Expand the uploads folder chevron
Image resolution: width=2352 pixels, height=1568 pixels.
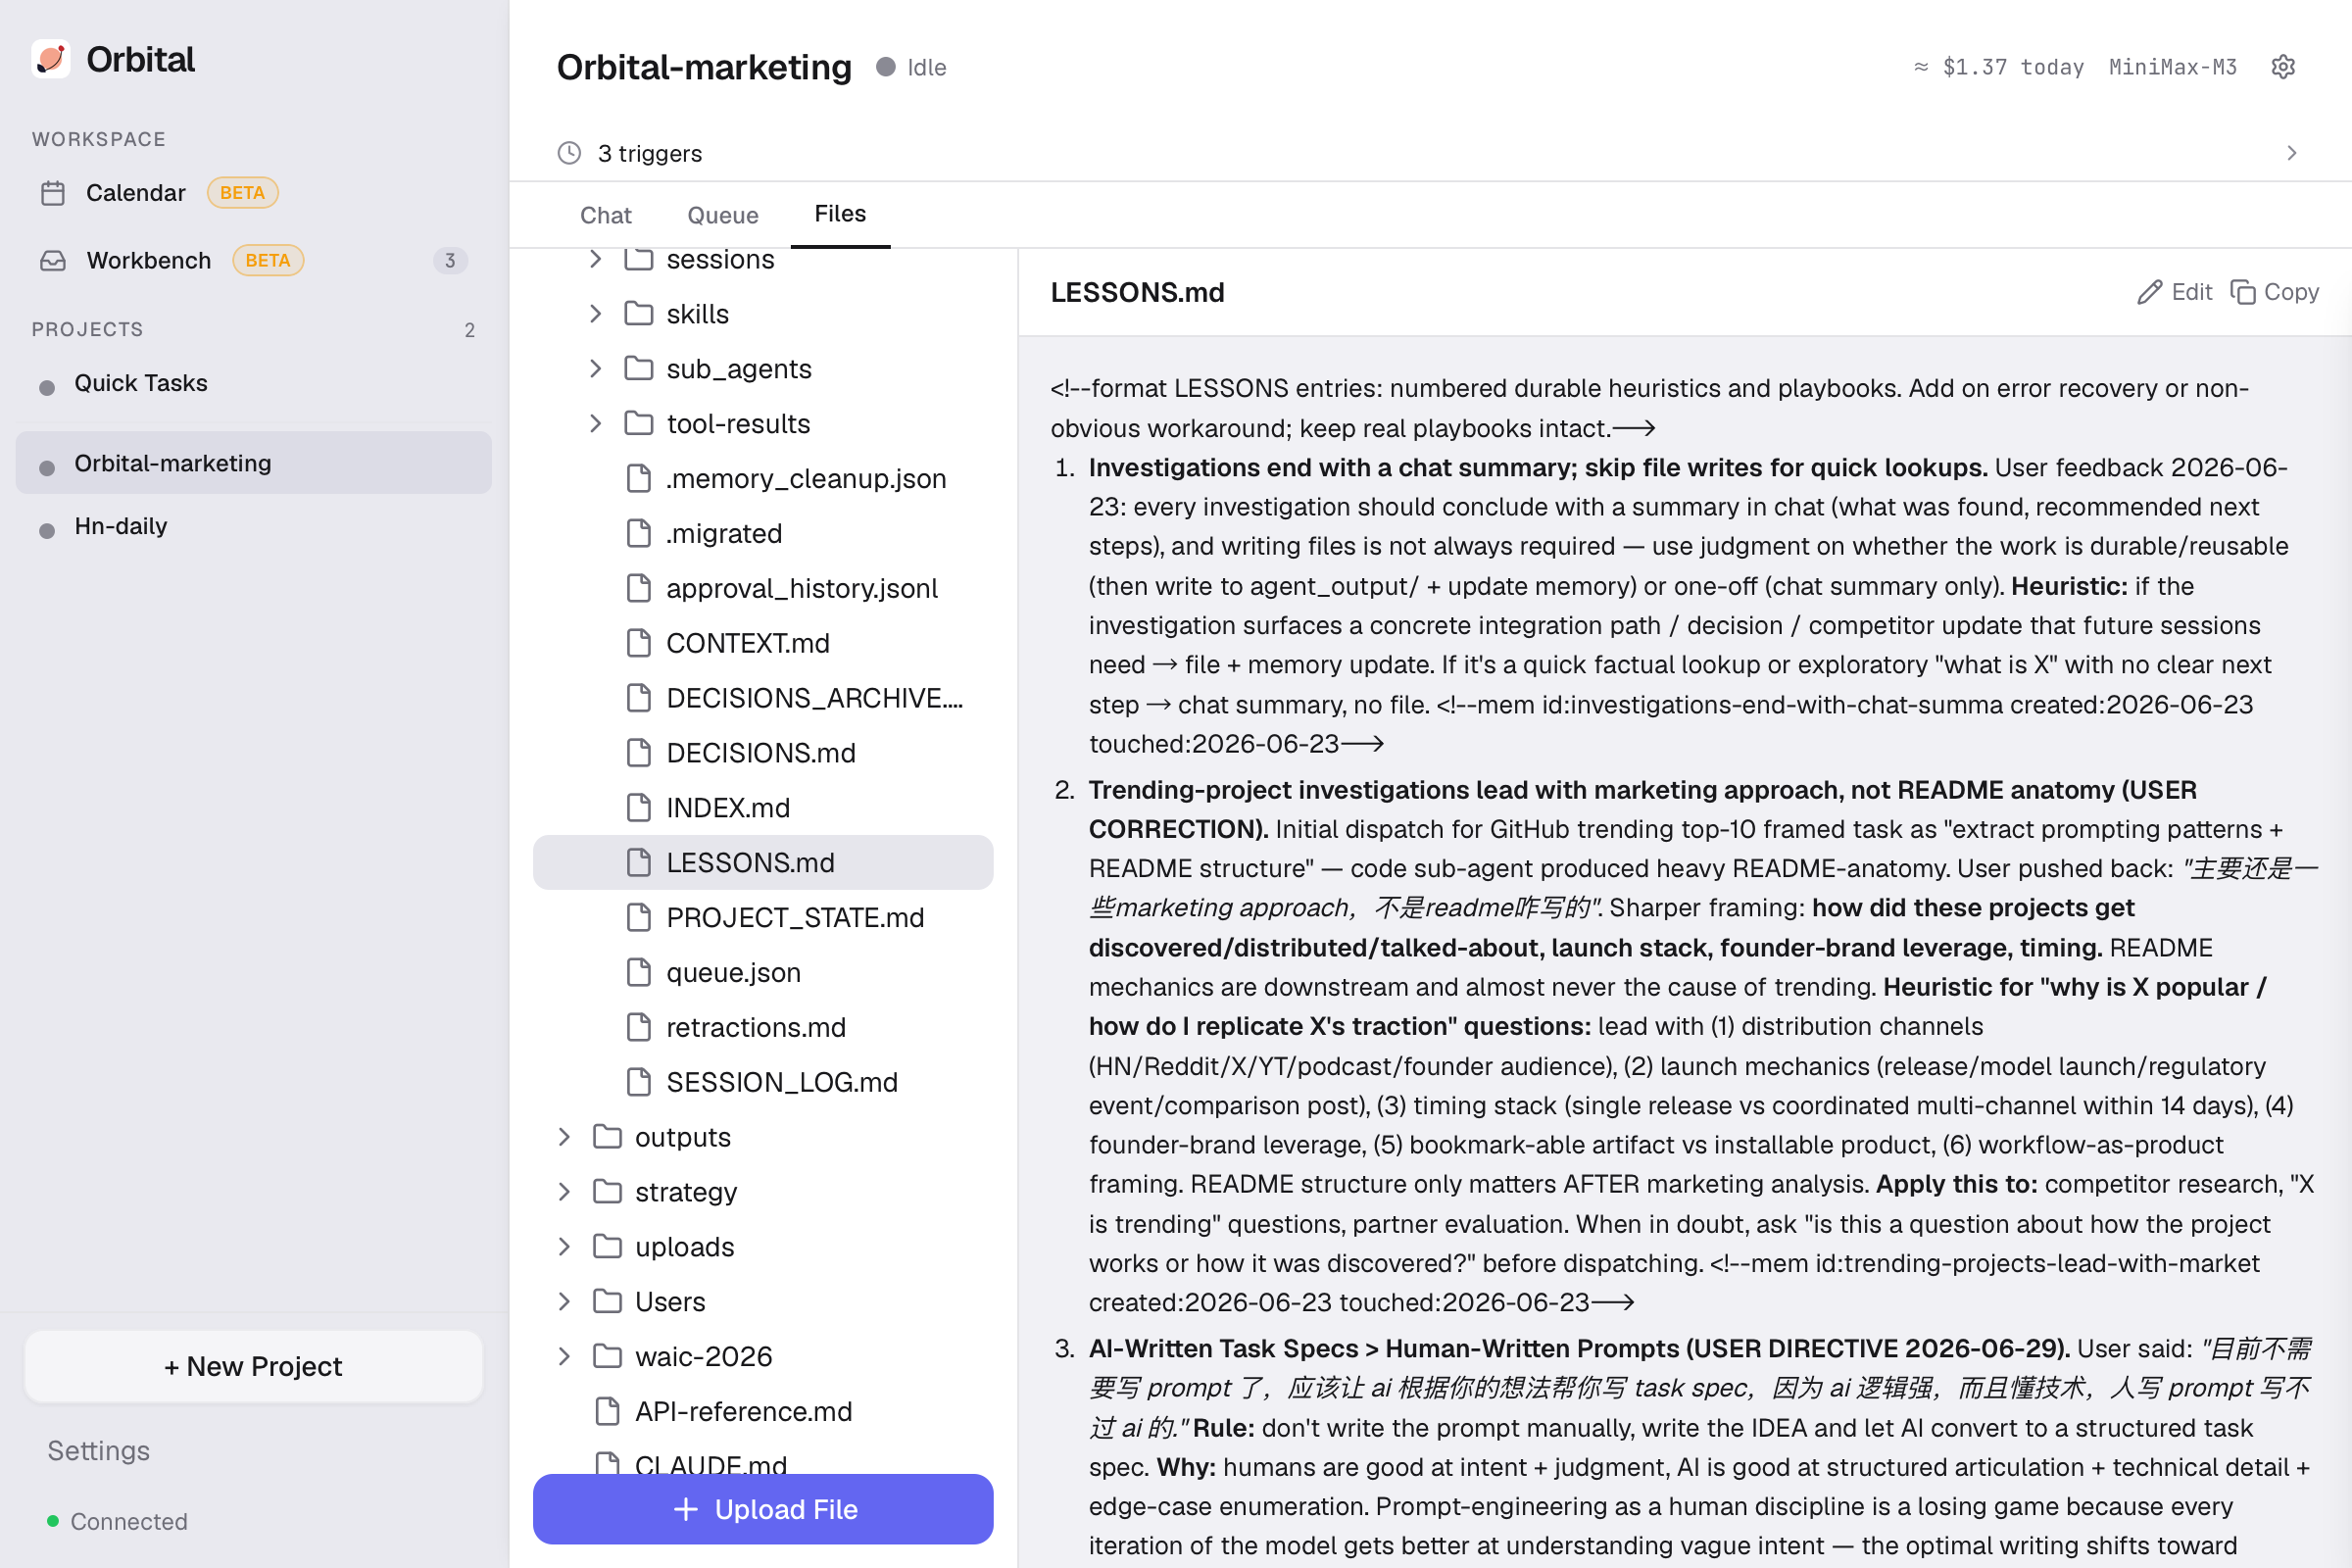(x=564, y=1247)
